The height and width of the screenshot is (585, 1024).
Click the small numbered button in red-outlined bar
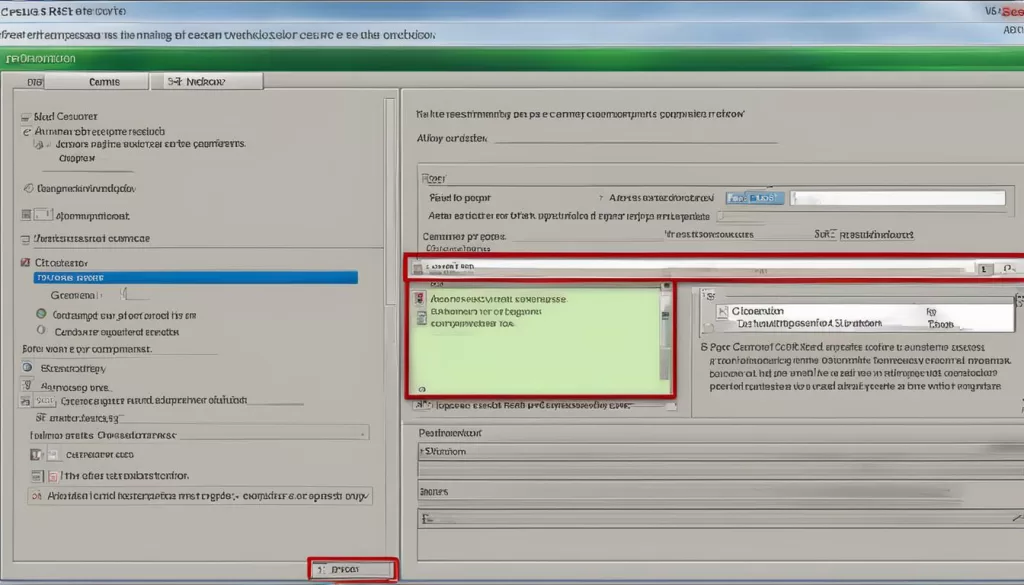click(x=984, y=268)
